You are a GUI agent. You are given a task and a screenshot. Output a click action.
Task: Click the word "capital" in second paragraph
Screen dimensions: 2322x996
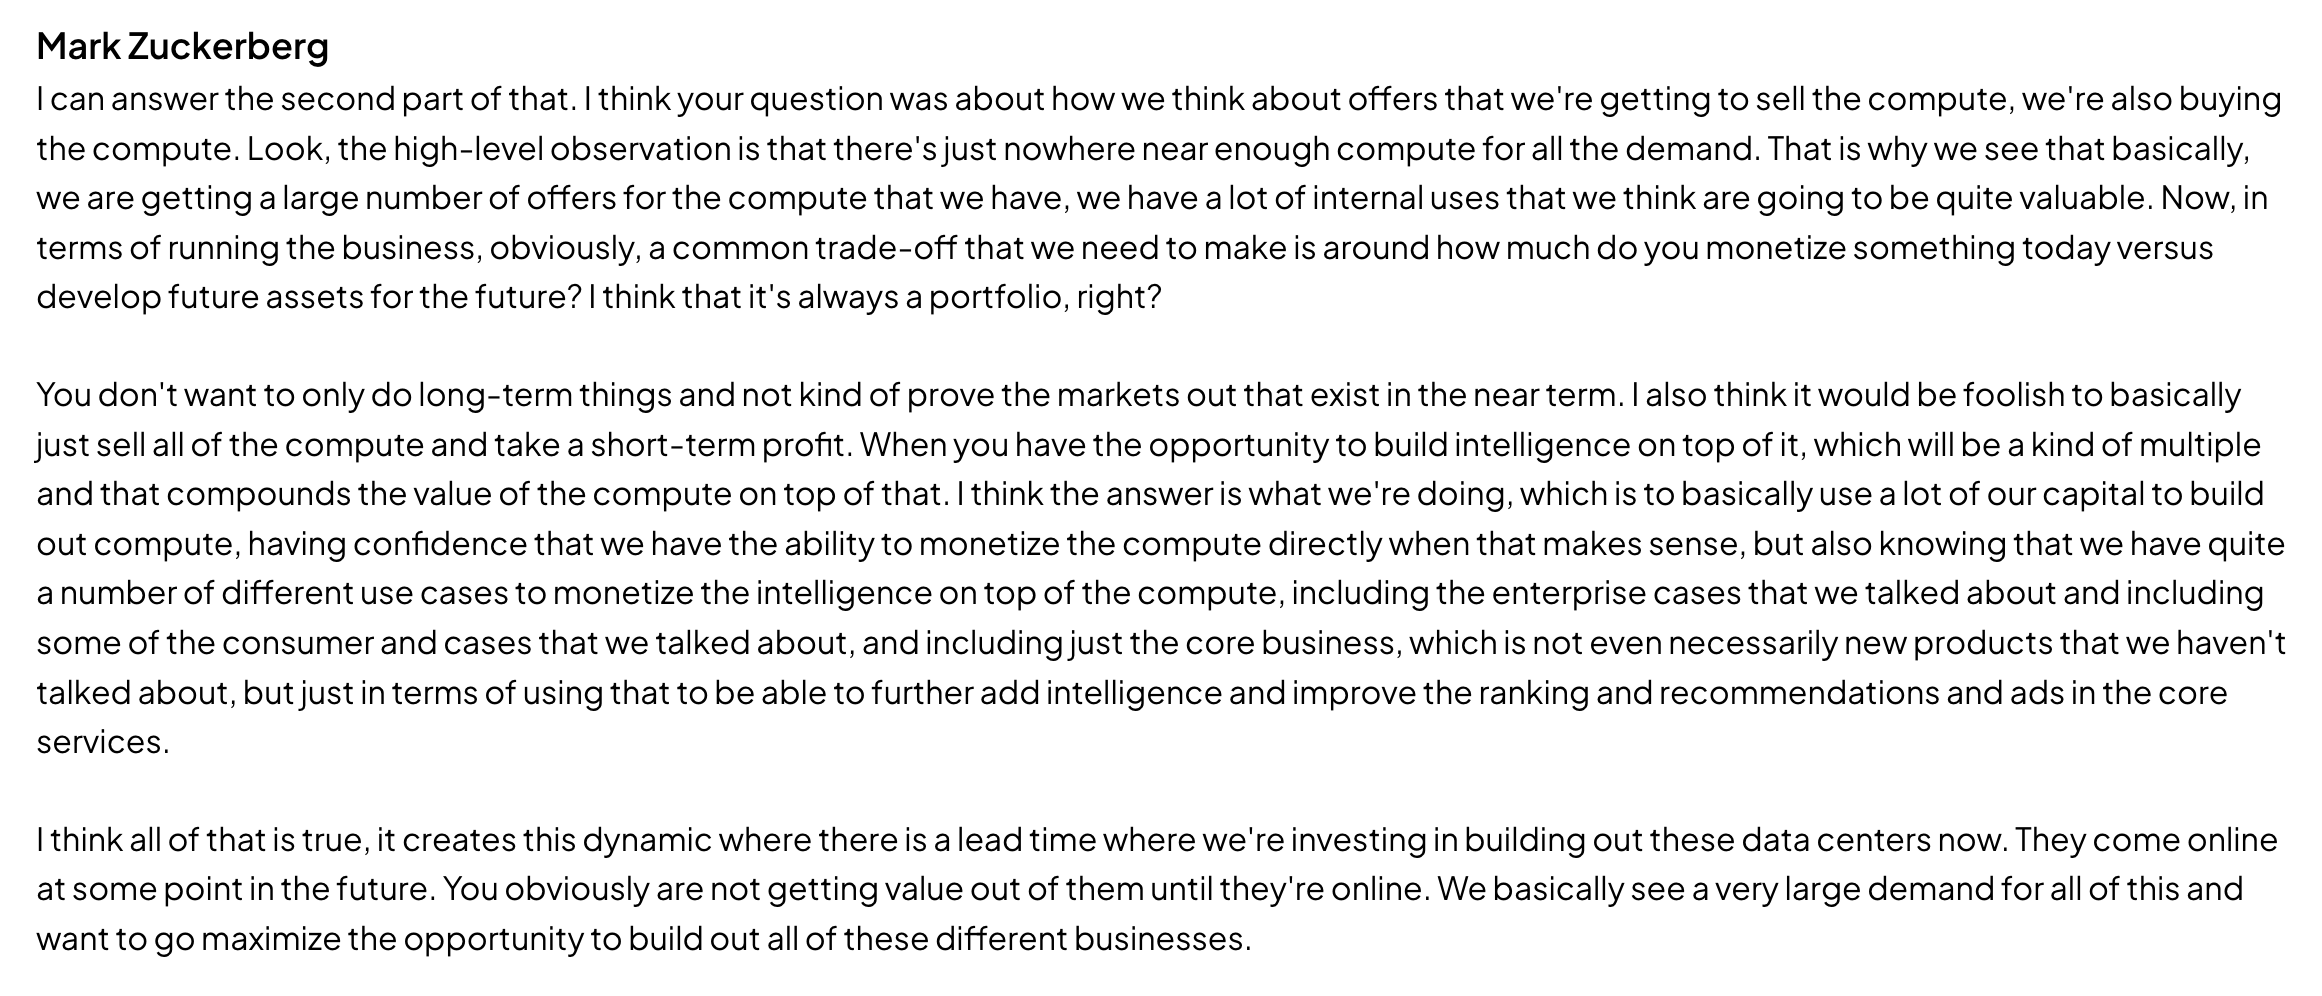pos(2094,494)
